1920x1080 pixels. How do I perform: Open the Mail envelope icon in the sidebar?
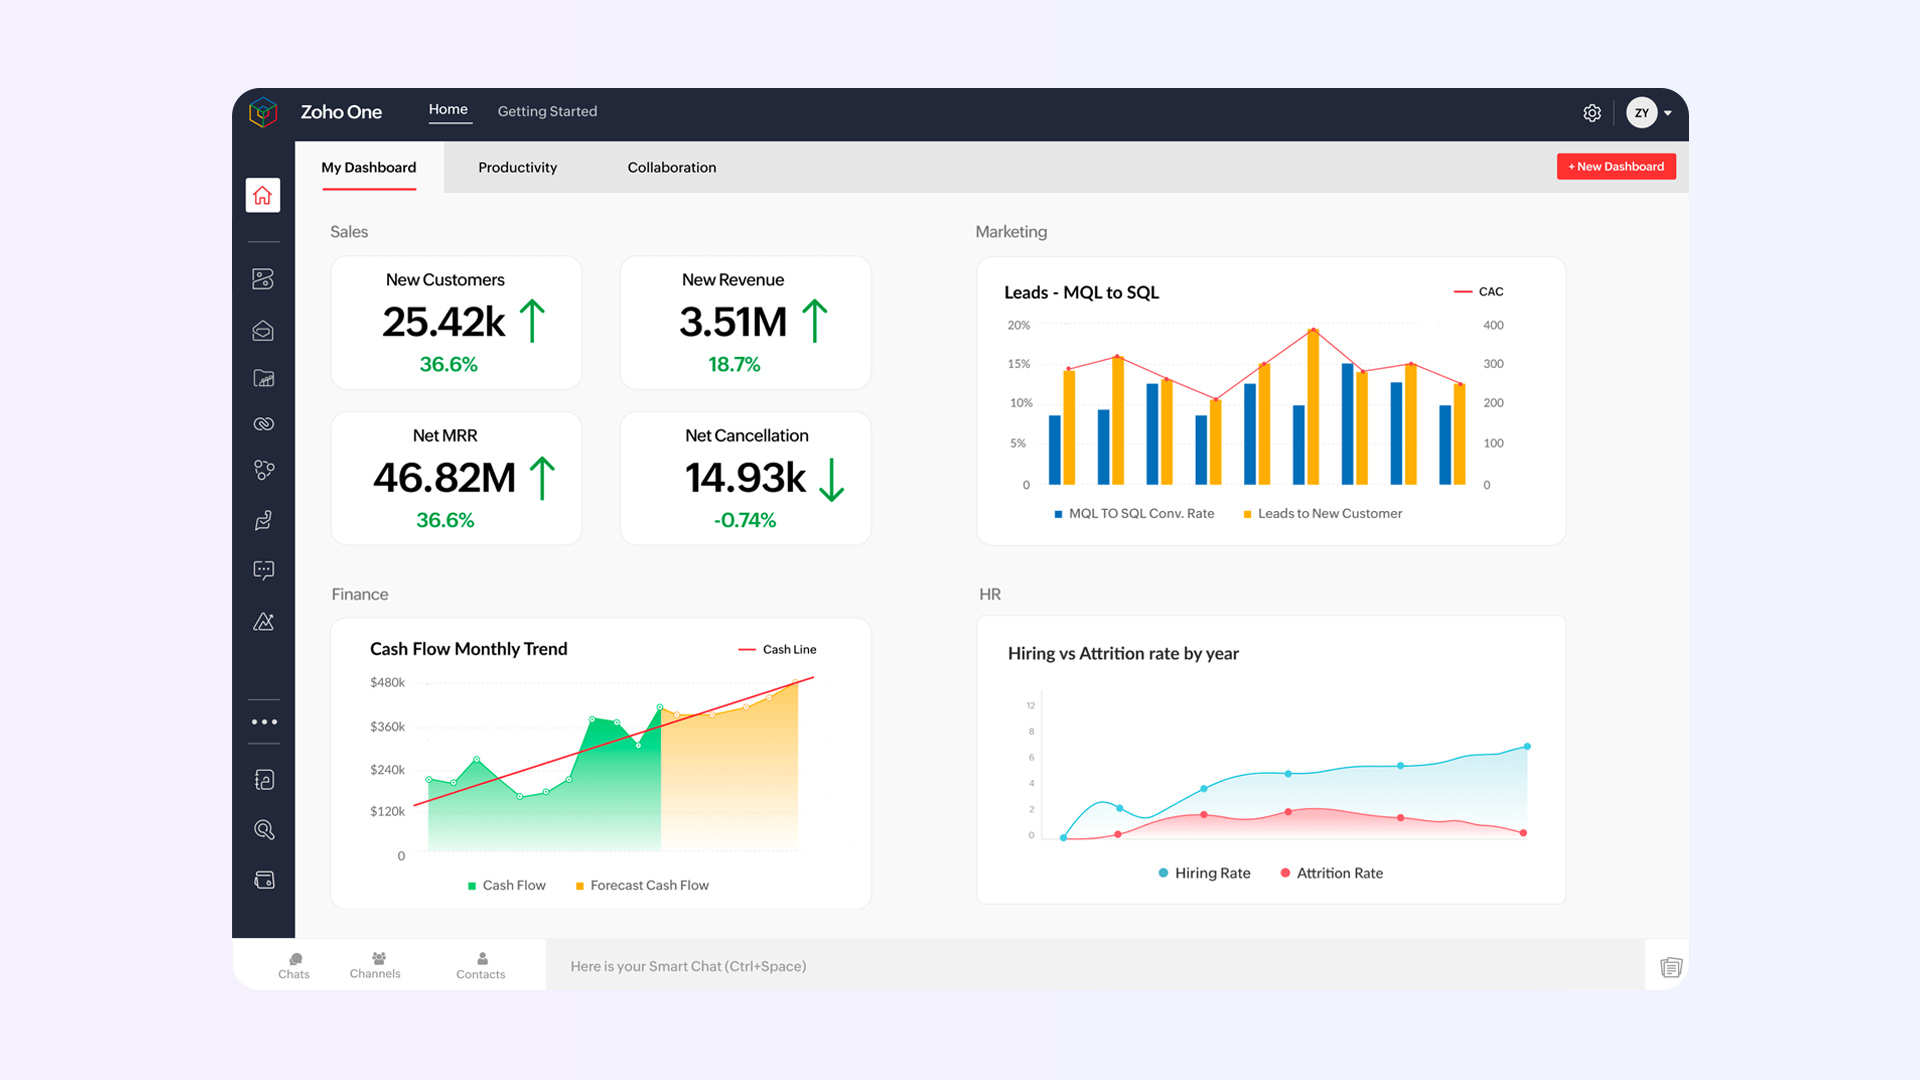tap(263, 330)
